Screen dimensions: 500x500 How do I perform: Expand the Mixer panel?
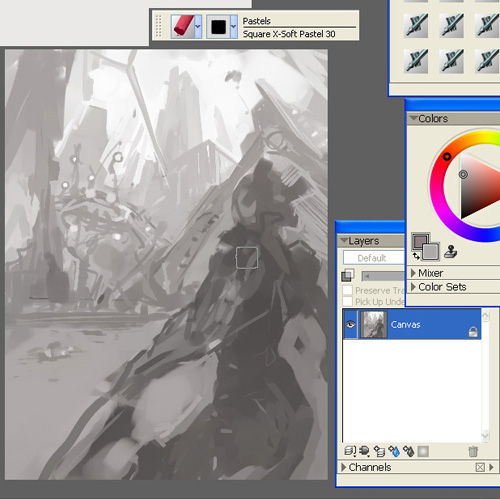tap(413, 273)
